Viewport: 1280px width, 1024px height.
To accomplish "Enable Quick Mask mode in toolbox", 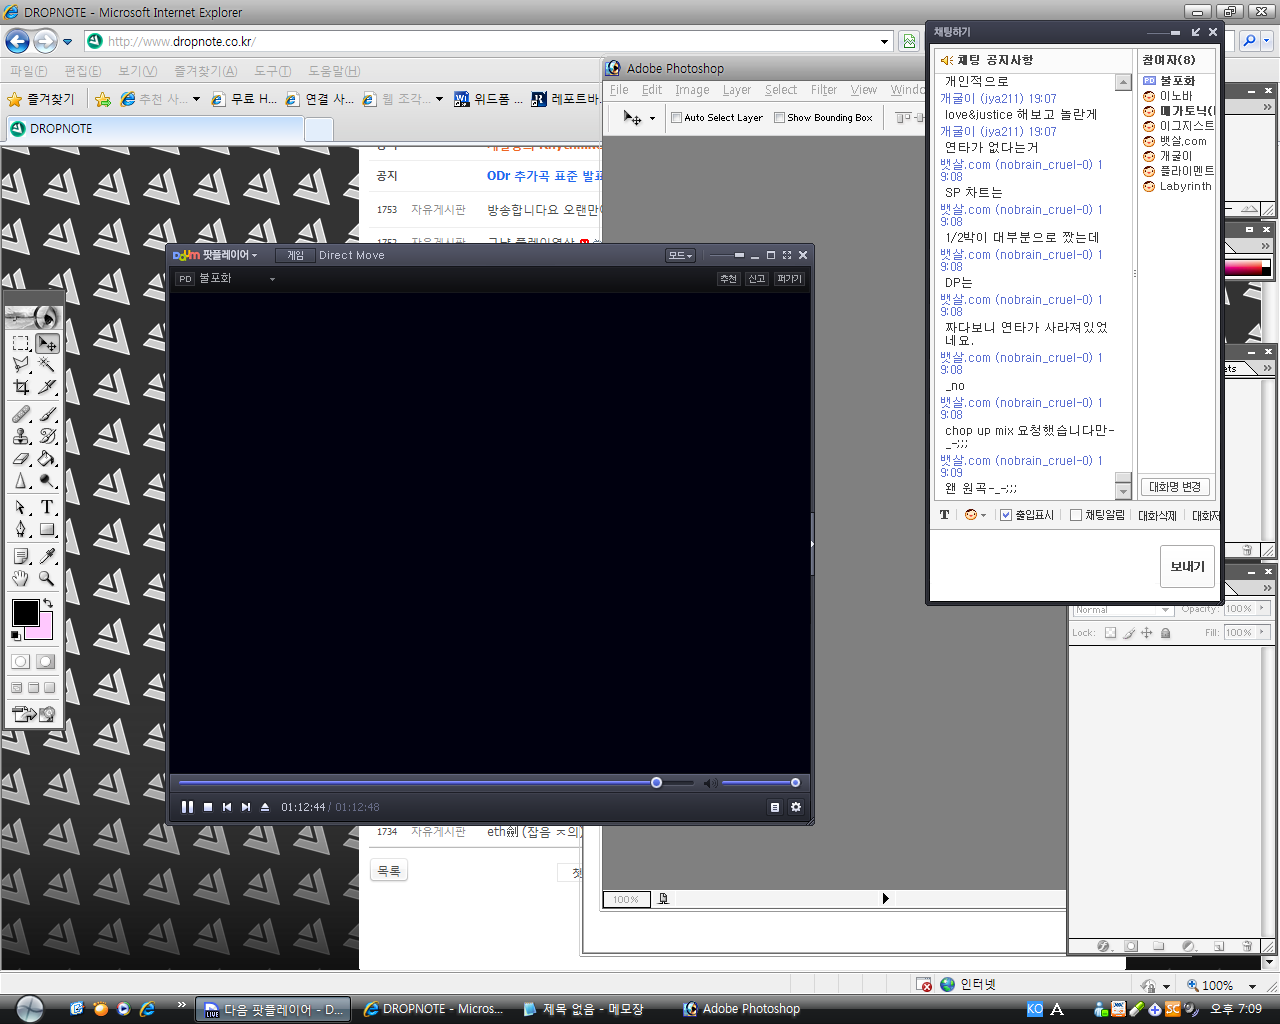I will tap(46, 661).
